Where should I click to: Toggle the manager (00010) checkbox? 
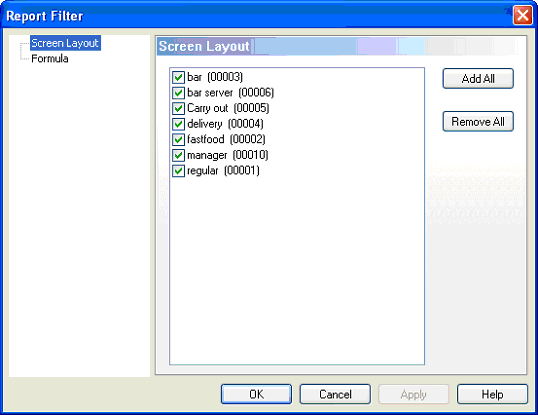[178, 155]
